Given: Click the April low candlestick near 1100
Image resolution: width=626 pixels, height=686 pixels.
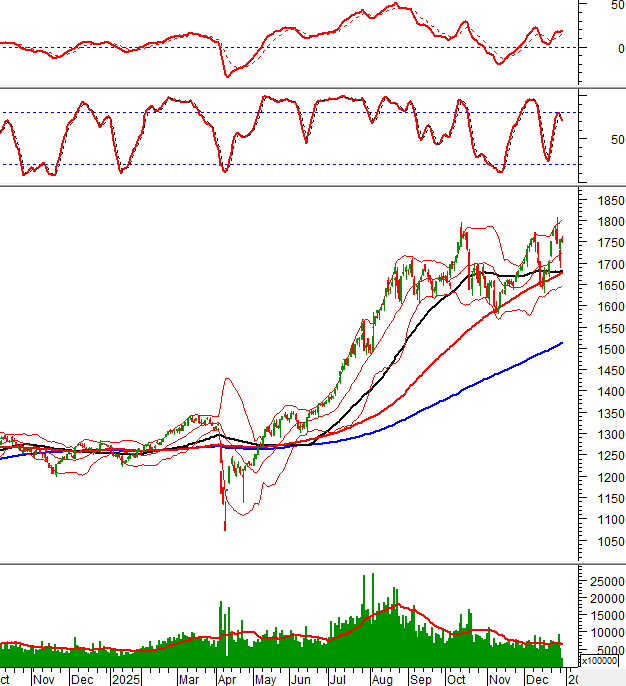Looking at the screenshot, I should coord(225,522).
